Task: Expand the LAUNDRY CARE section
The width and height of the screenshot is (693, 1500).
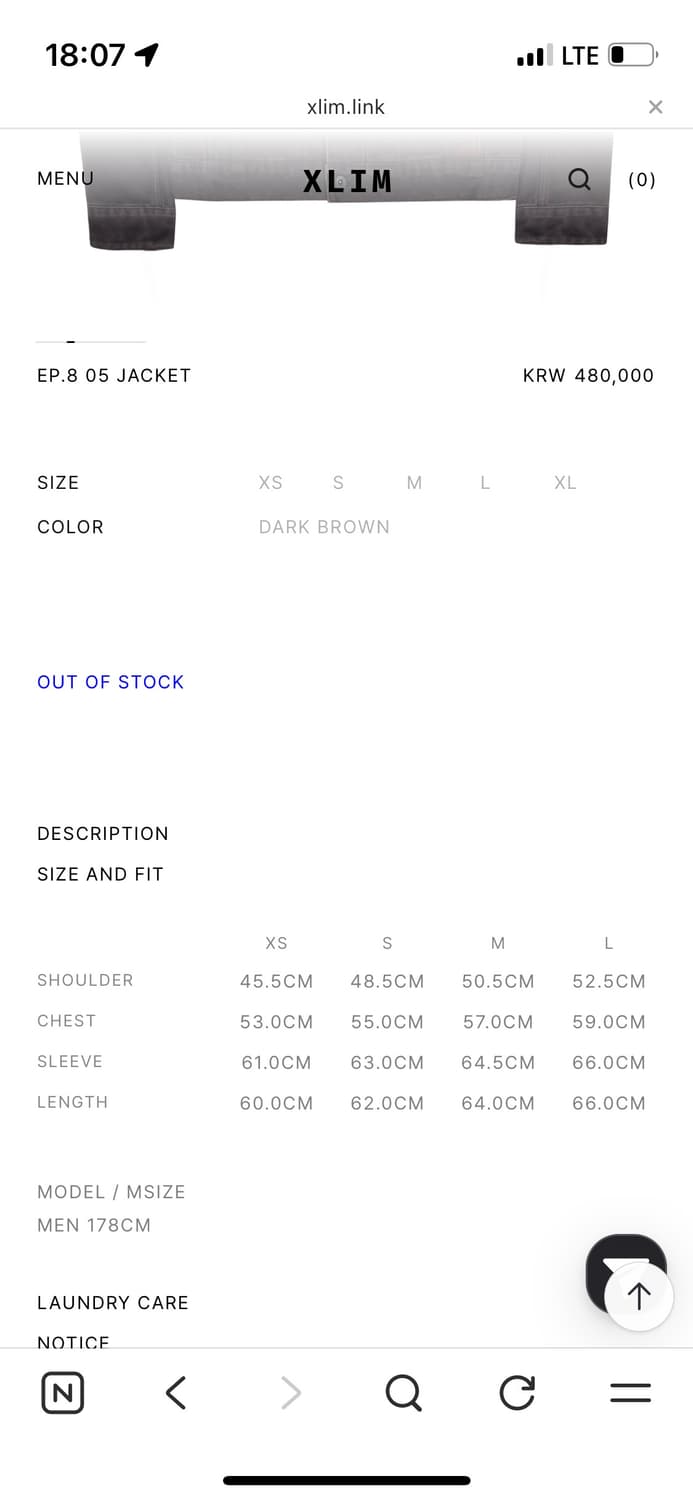Action: pyautogui.click(x=113, y=1303)
